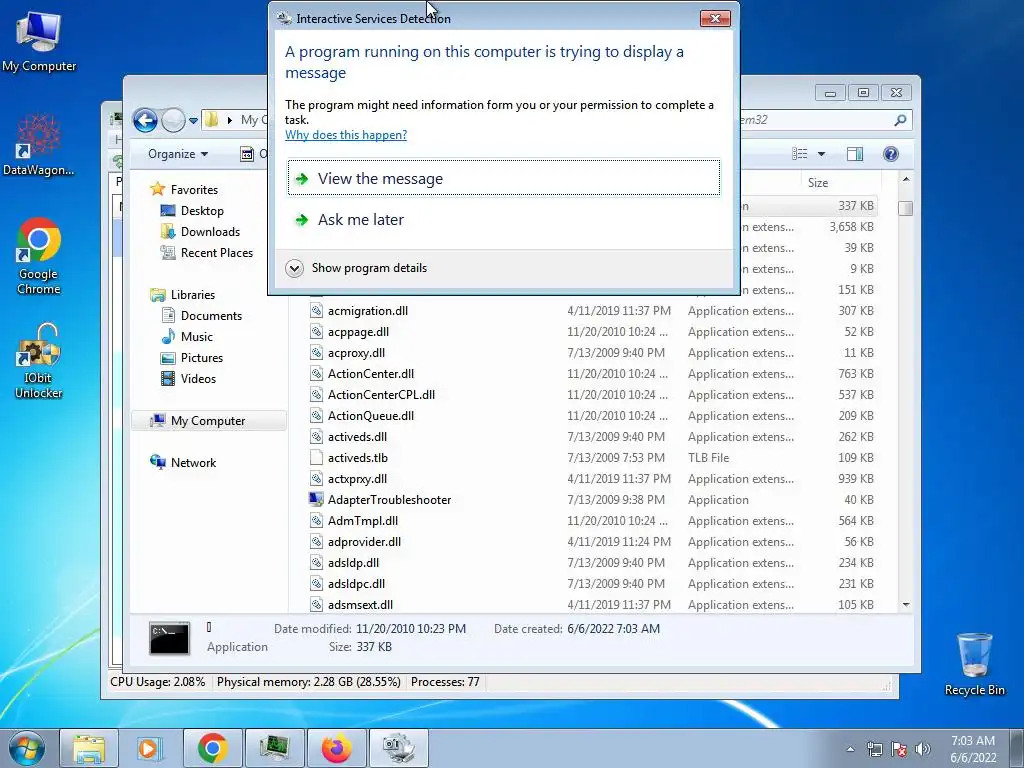Open Documents library
The image size is (1024, 768).
[202, 315]
